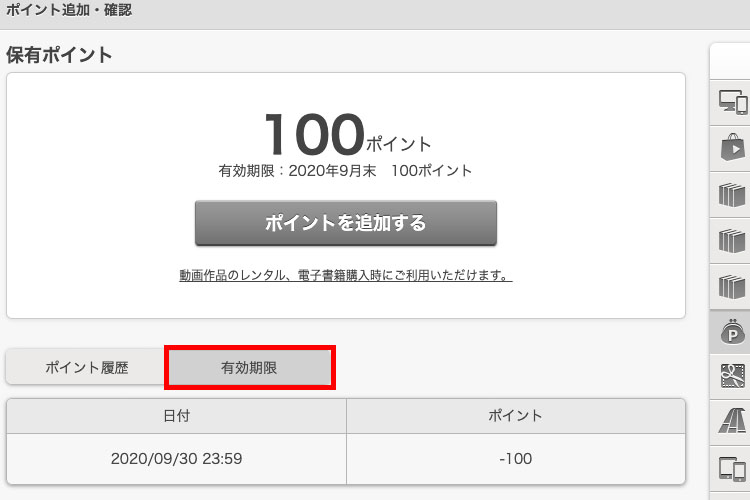Select the topmost book-stack sidebar icon
The height and width of the screenshot is (500, 750).
point(733,194)
